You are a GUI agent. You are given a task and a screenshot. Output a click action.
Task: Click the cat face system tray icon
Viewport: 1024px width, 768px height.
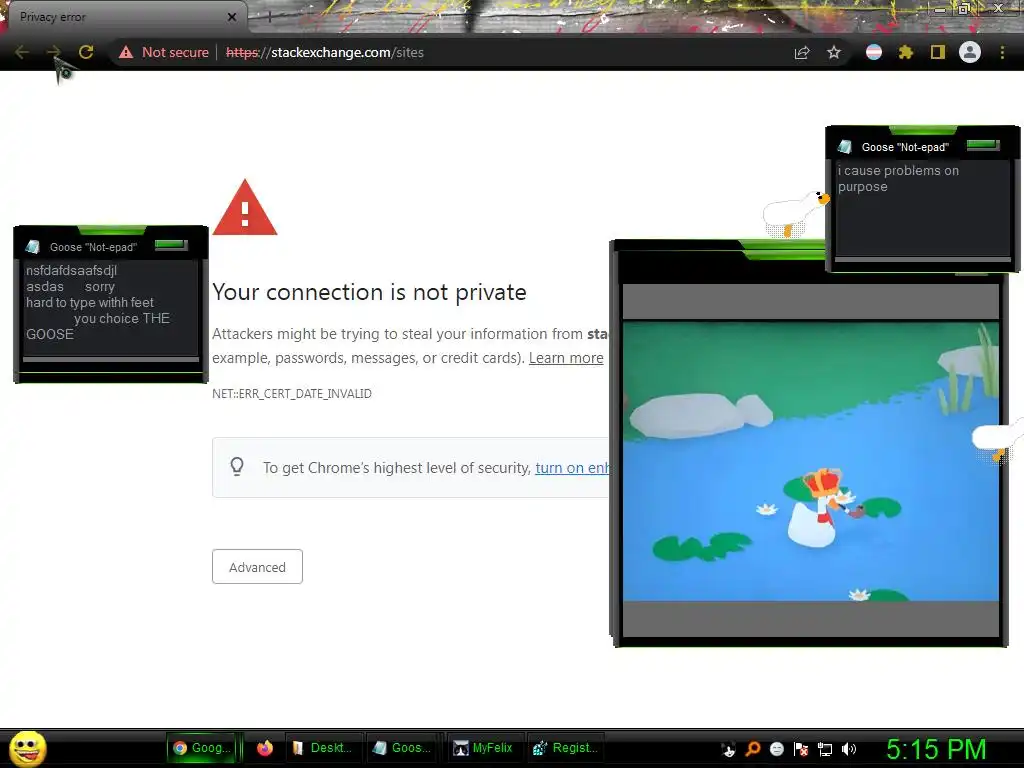(728, 749)
